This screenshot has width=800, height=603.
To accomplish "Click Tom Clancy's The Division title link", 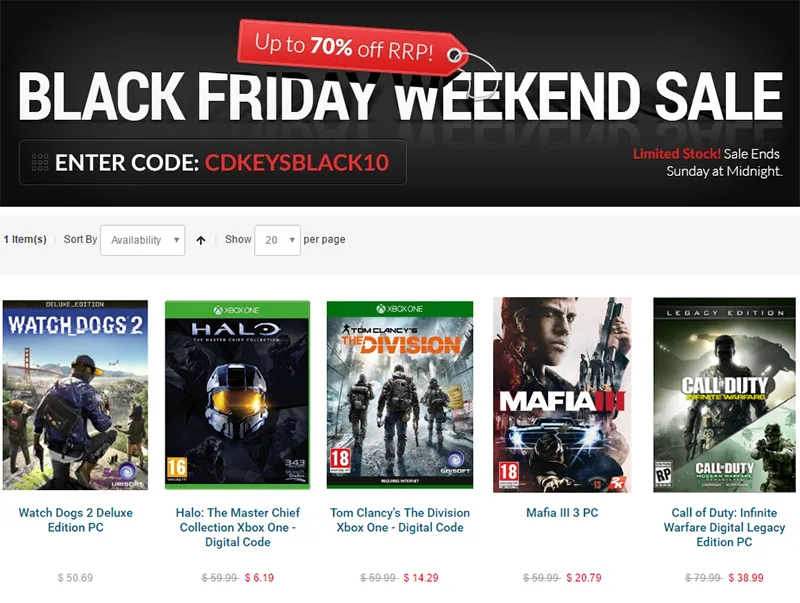I will point(400,520).
